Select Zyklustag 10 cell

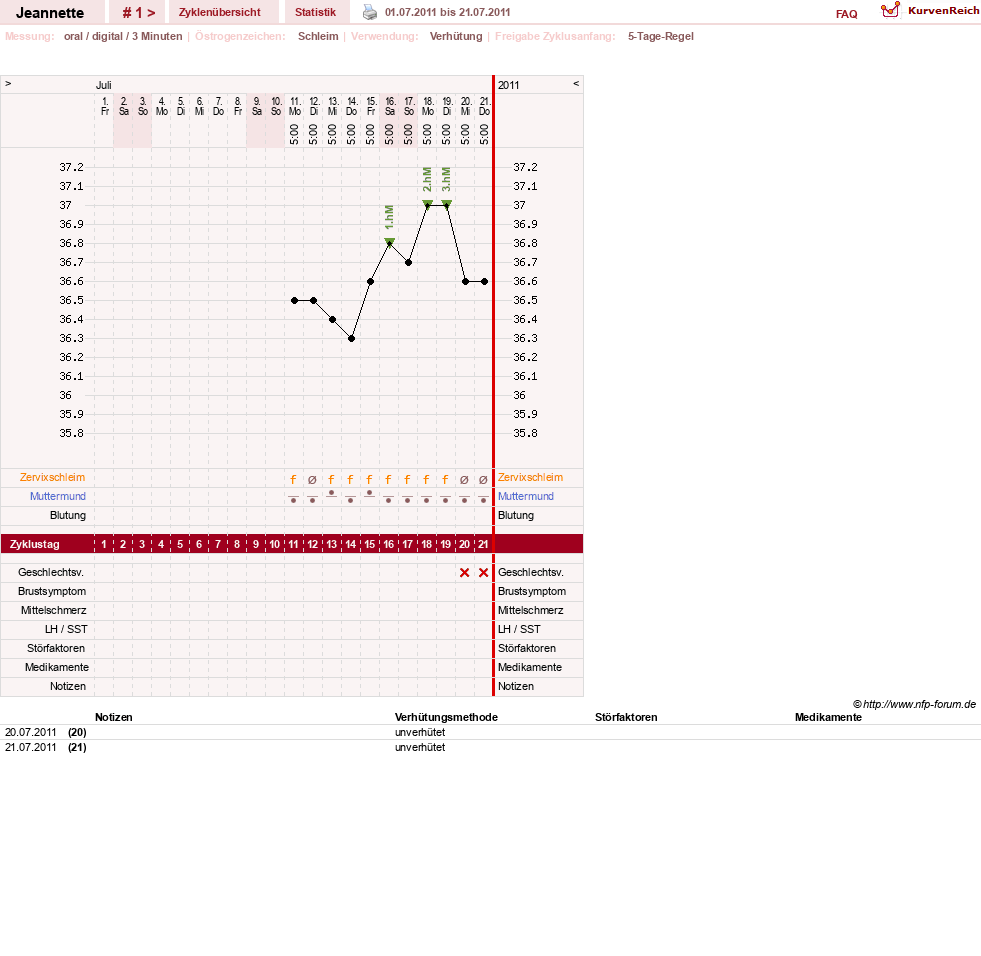(x=275, y=544)
